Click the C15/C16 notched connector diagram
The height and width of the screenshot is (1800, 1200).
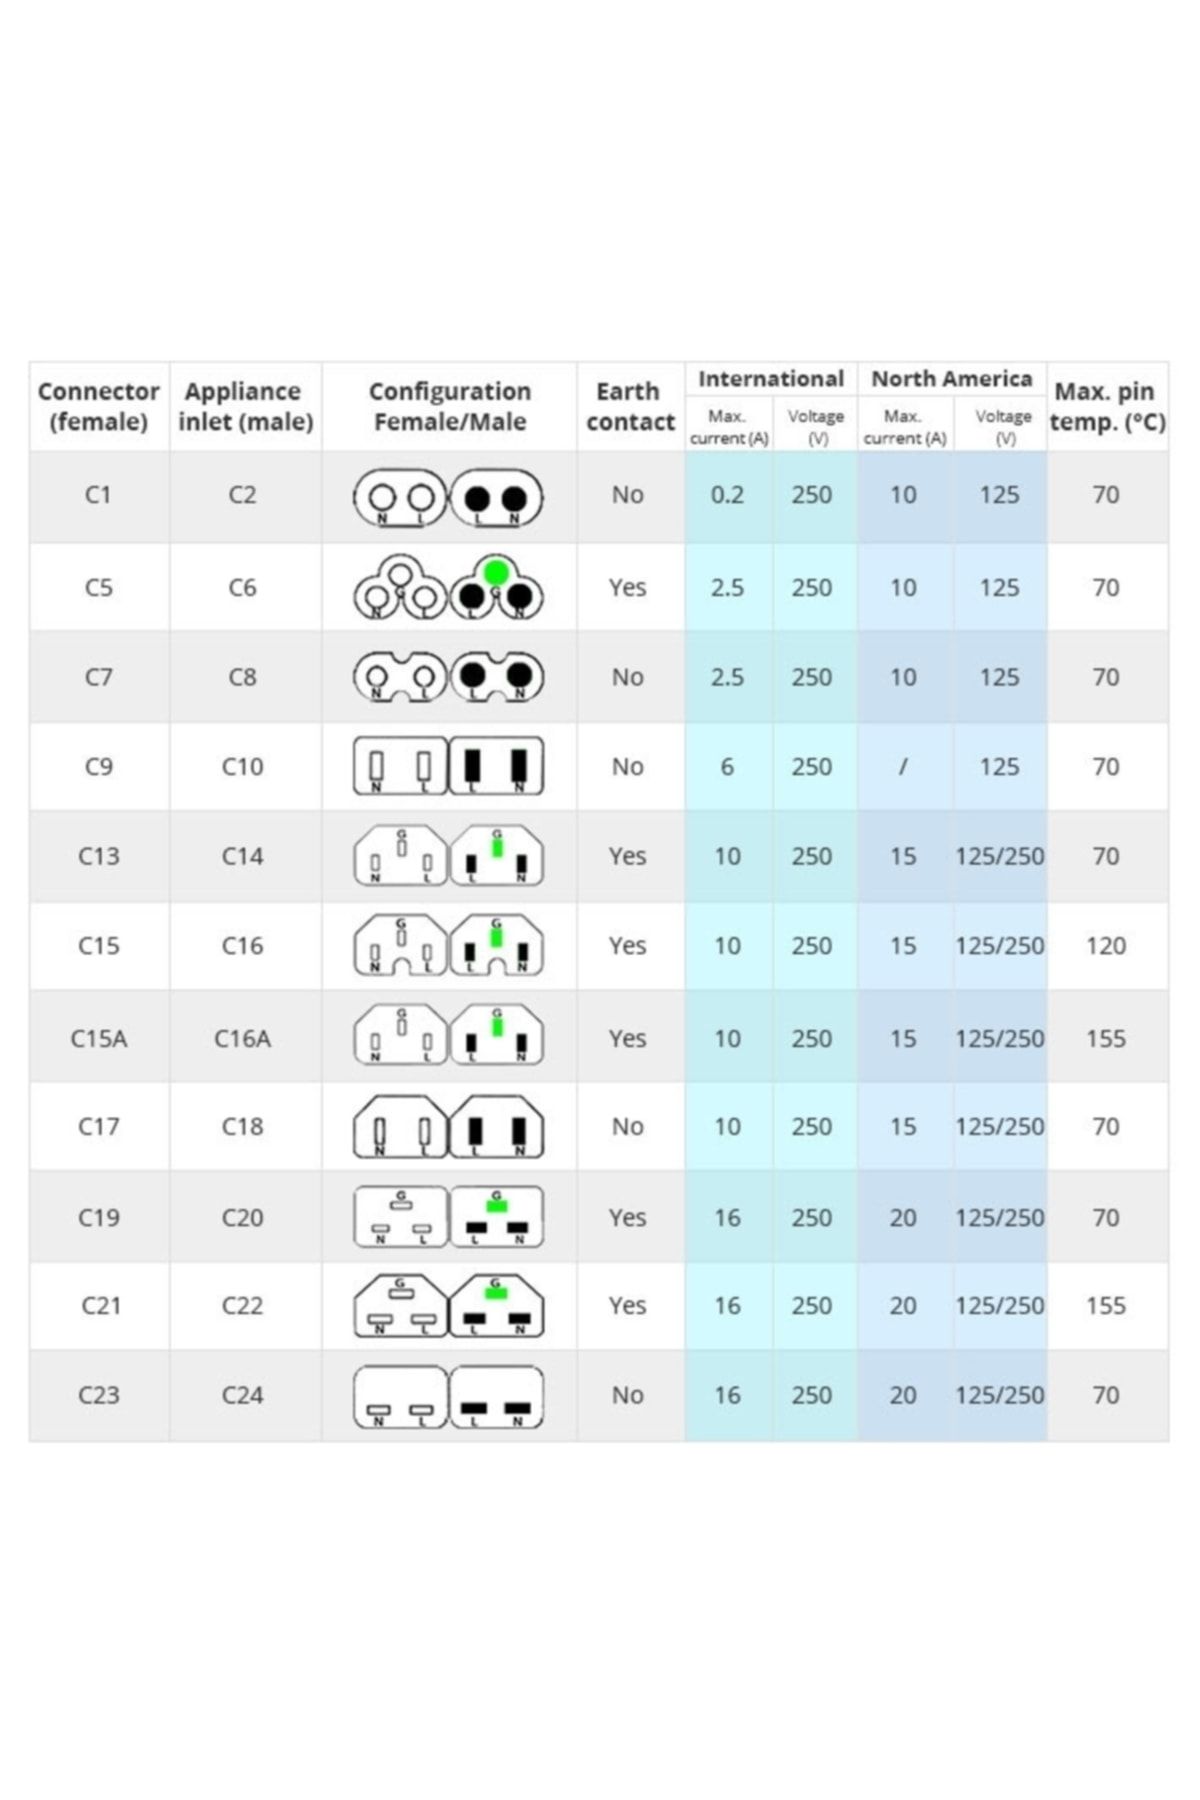point(448,946)
